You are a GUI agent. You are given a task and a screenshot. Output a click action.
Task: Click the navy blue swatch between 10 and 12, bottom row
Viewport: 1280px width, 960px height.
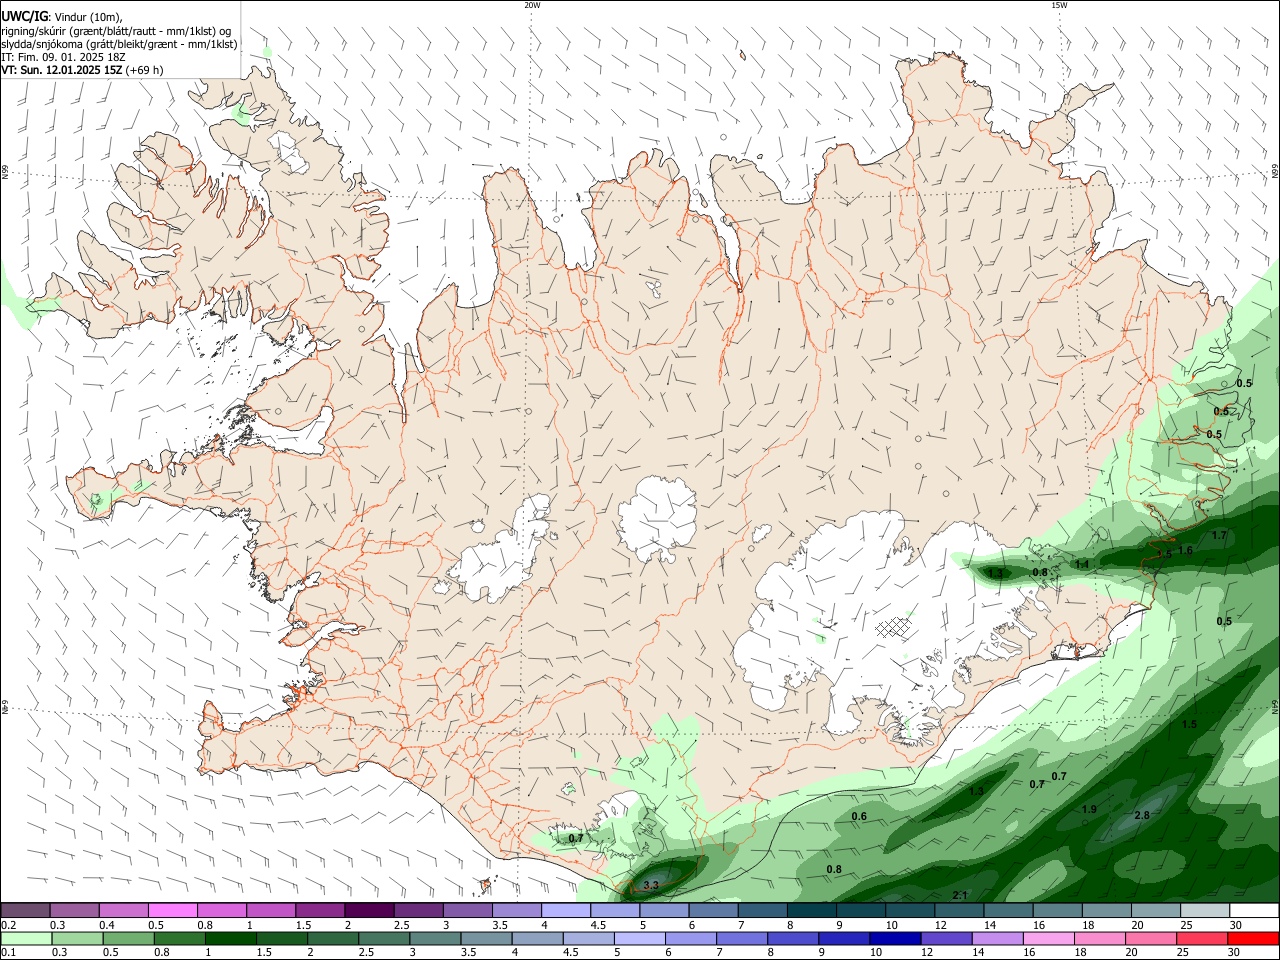click(x=895, y=938)
